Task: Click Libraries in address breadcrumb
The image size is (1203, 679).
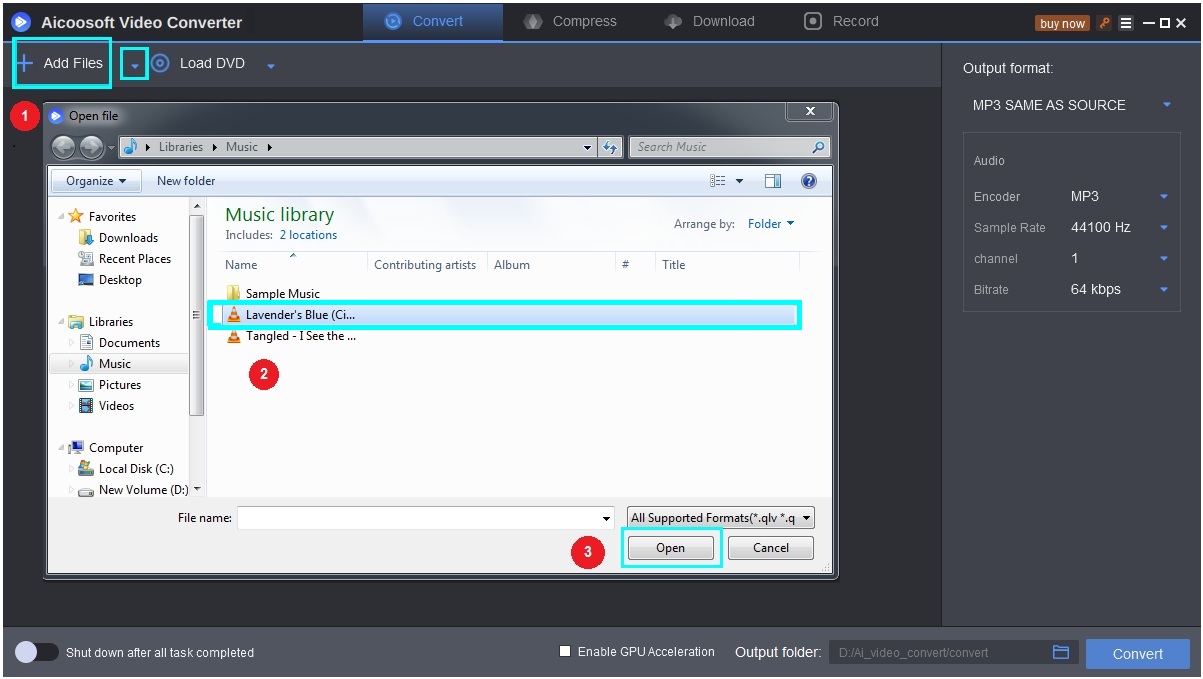Action: [181, 147]
